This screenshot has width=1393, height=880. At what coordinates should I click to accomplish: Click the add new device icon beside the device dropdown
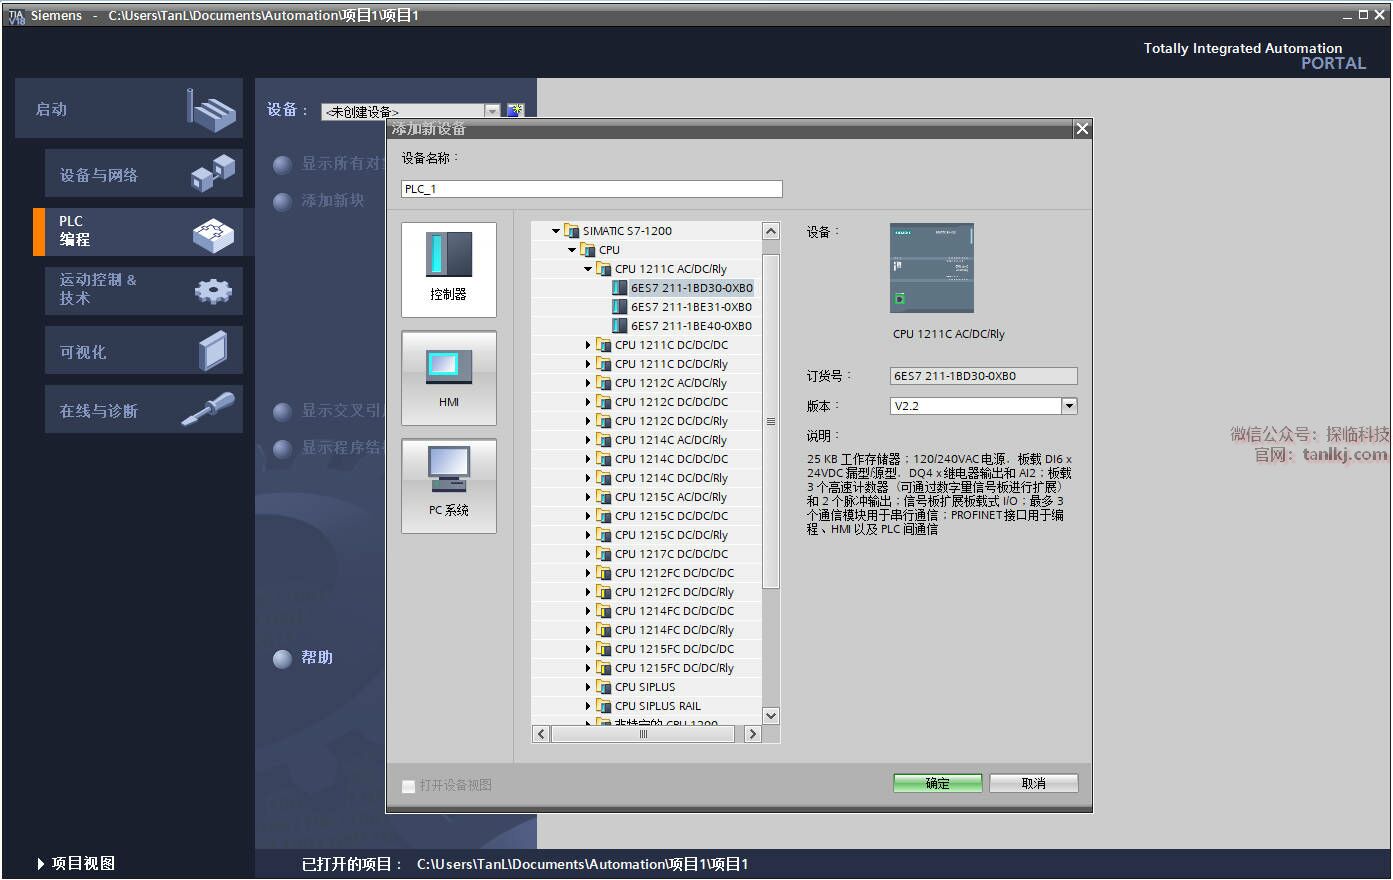click(515, 110)
